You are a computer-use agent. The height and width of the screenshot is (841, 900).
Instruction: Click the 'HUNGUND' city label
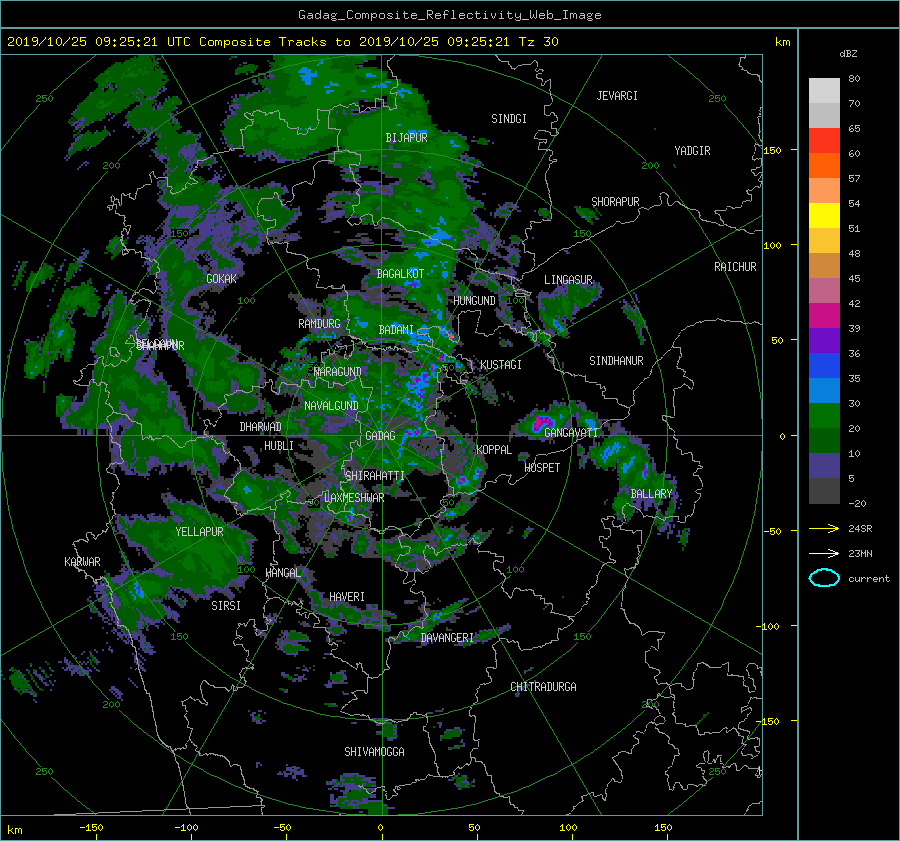pyautogui.click(x=474, y=301)
